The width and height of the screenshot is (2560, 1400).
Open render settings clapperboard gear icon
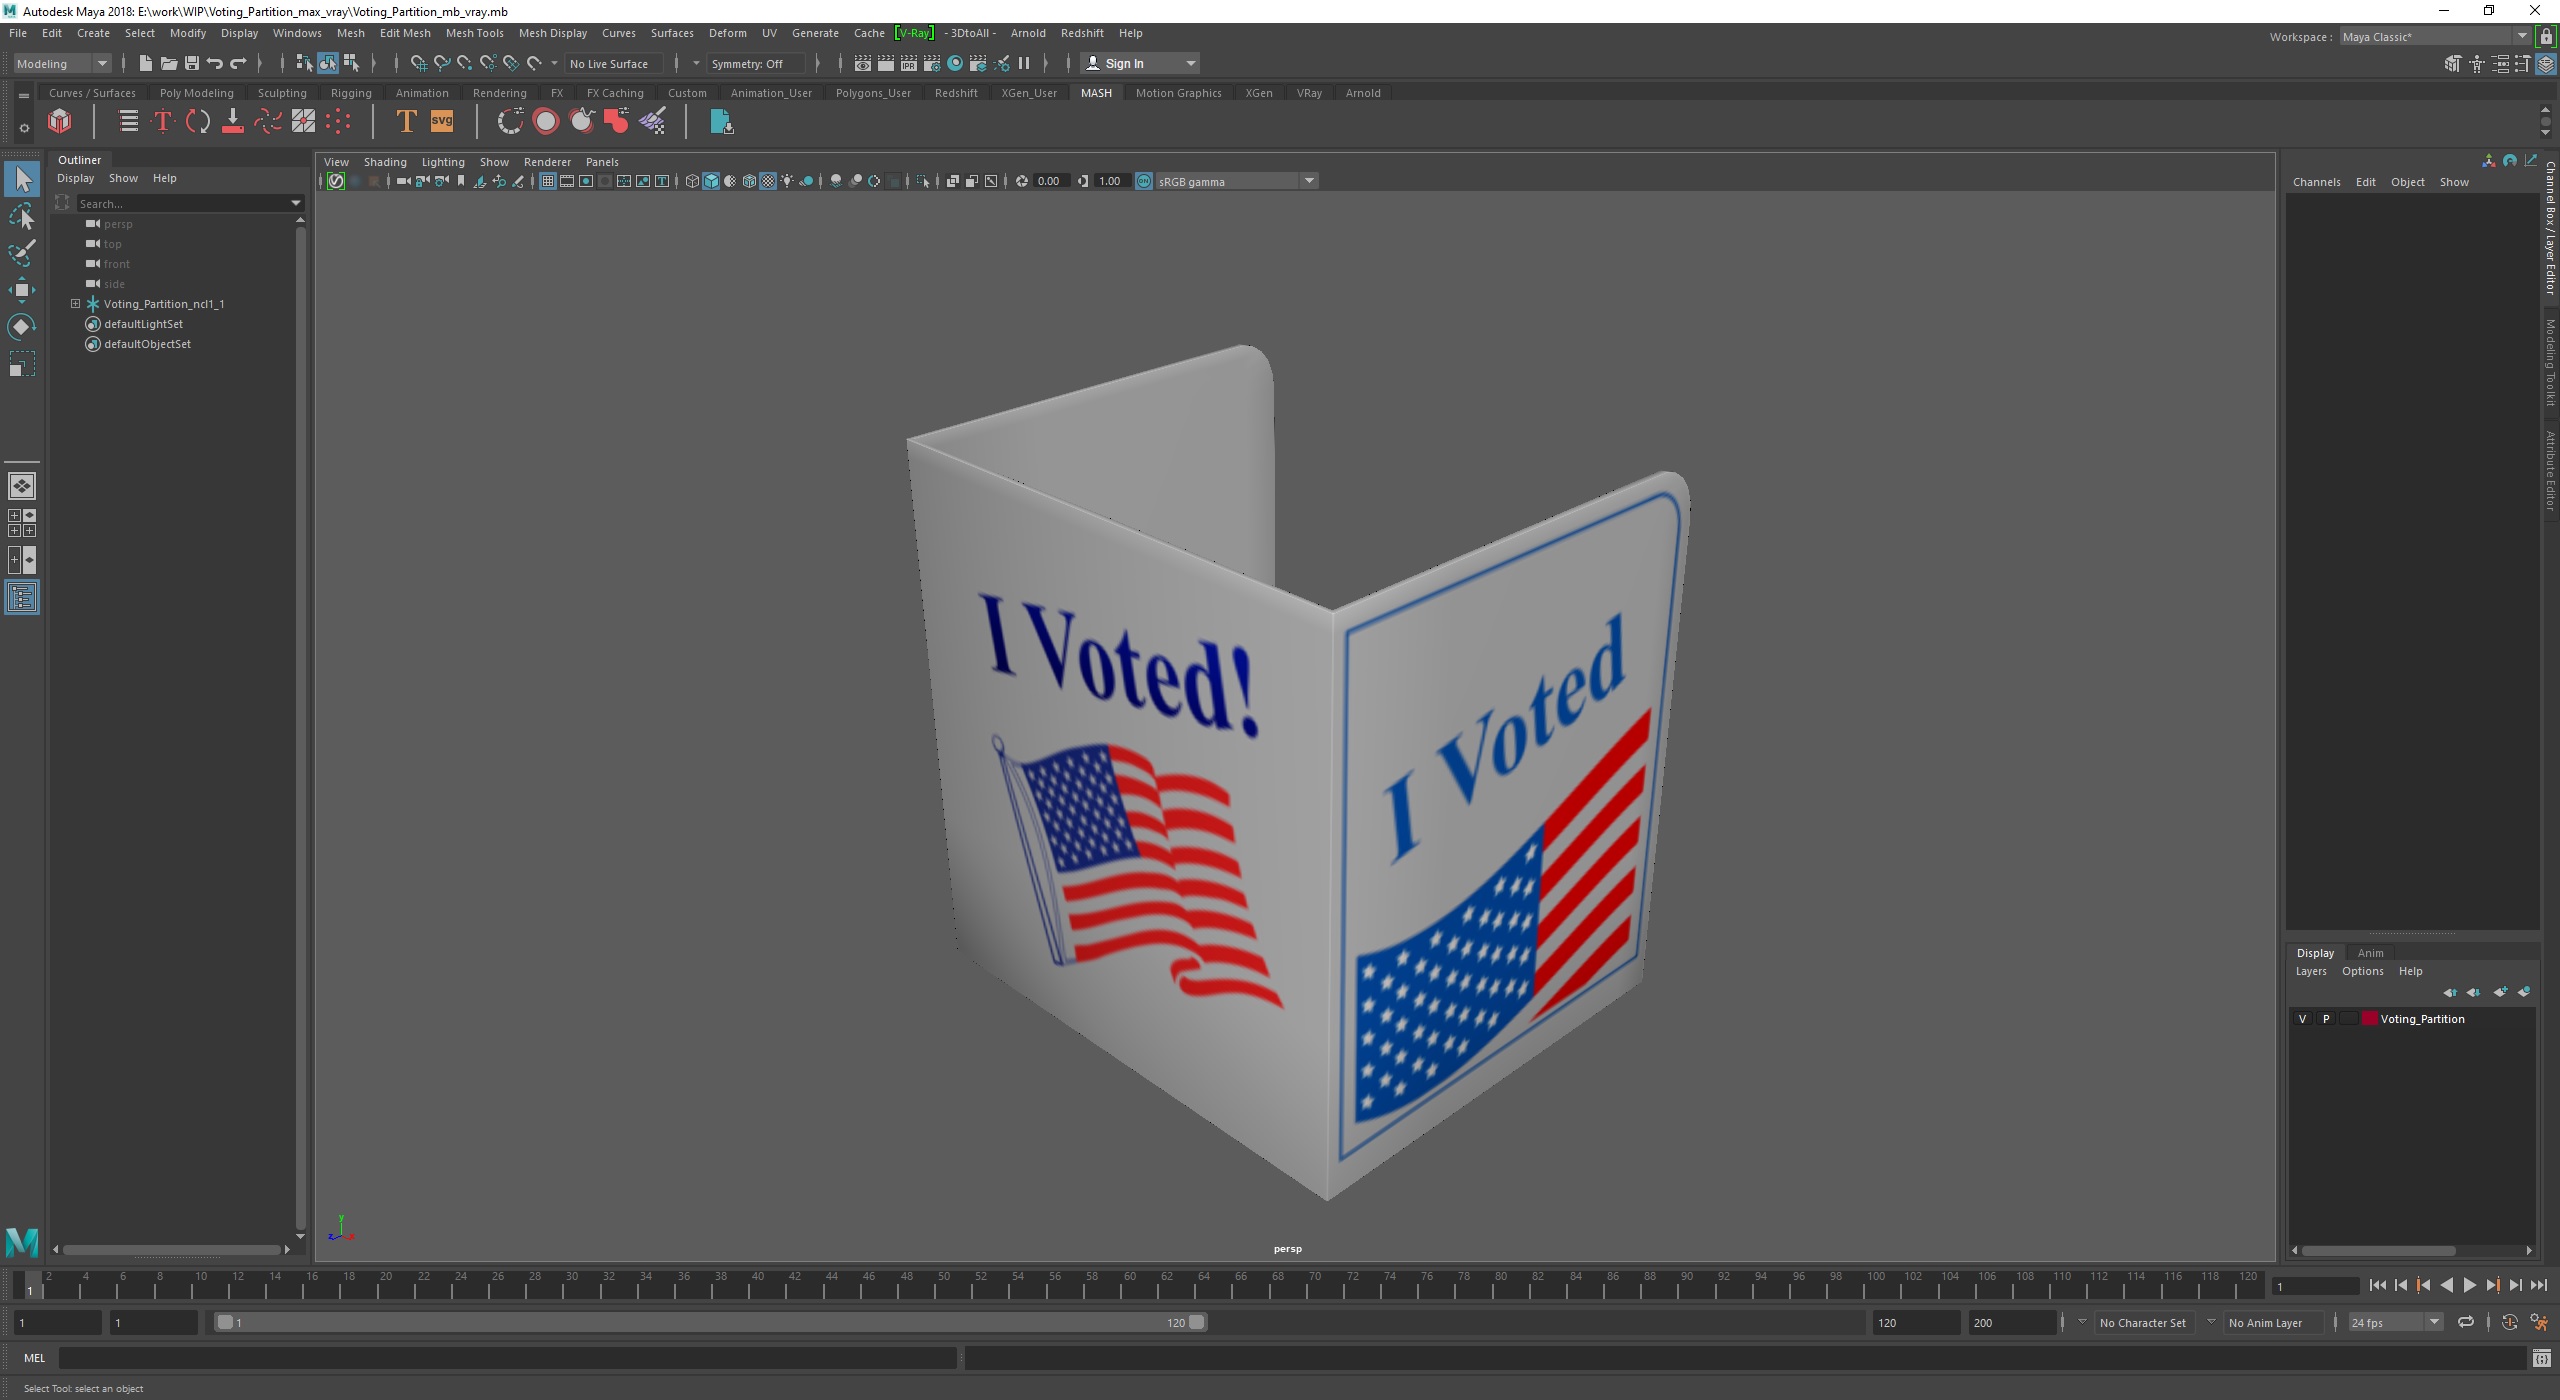coord(931,64)
